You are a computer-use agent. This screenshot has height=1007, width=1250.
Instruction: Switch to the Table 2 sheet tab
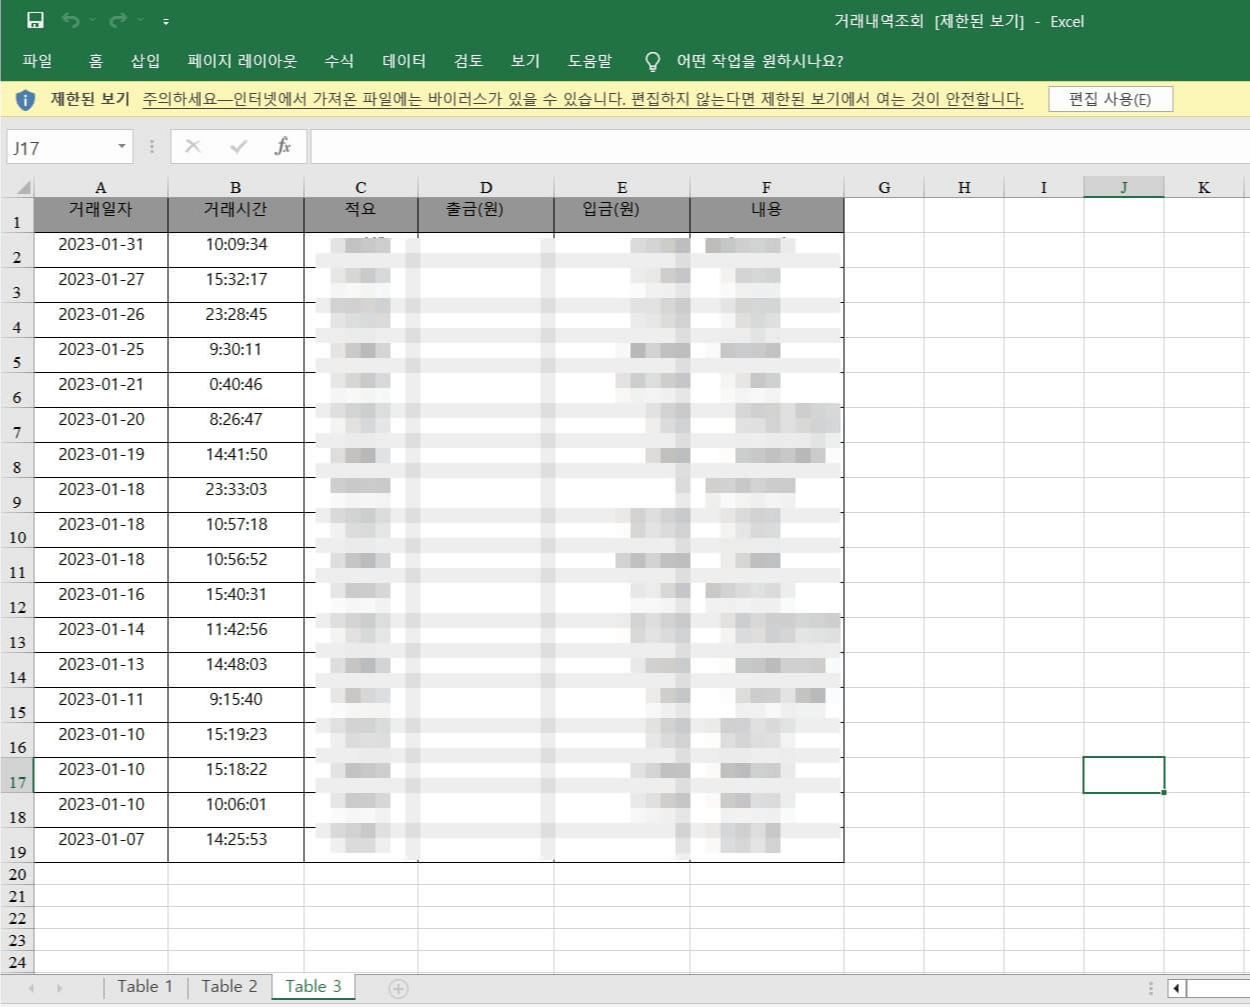[228, 987]
